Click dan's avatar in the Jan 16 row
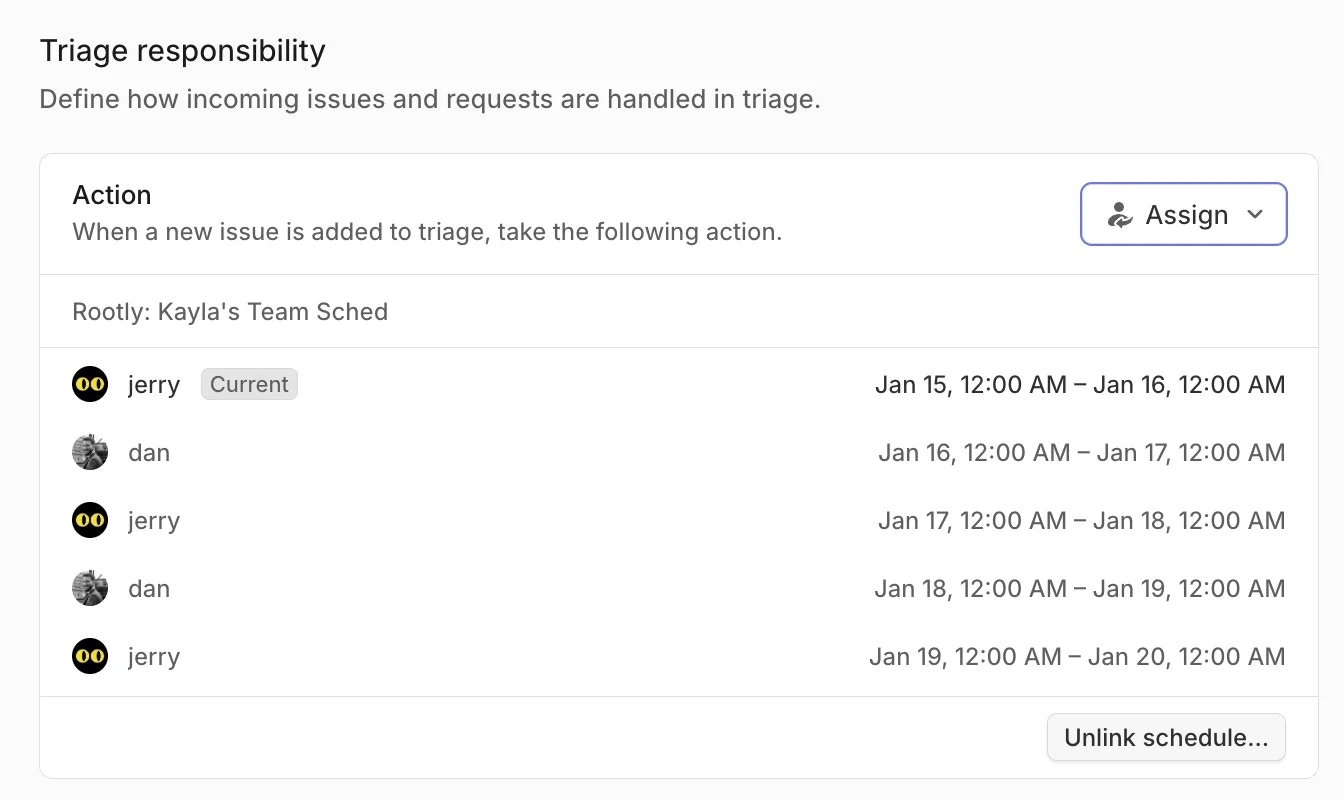This screenshot has width=1344, height=800. (90, 453)
